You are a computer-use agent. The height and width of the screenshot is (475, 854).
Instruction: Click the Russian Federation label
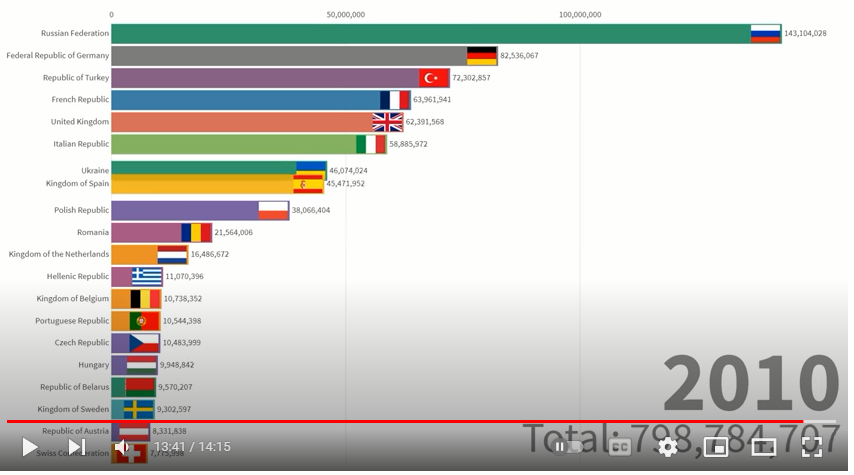(75, 33)
